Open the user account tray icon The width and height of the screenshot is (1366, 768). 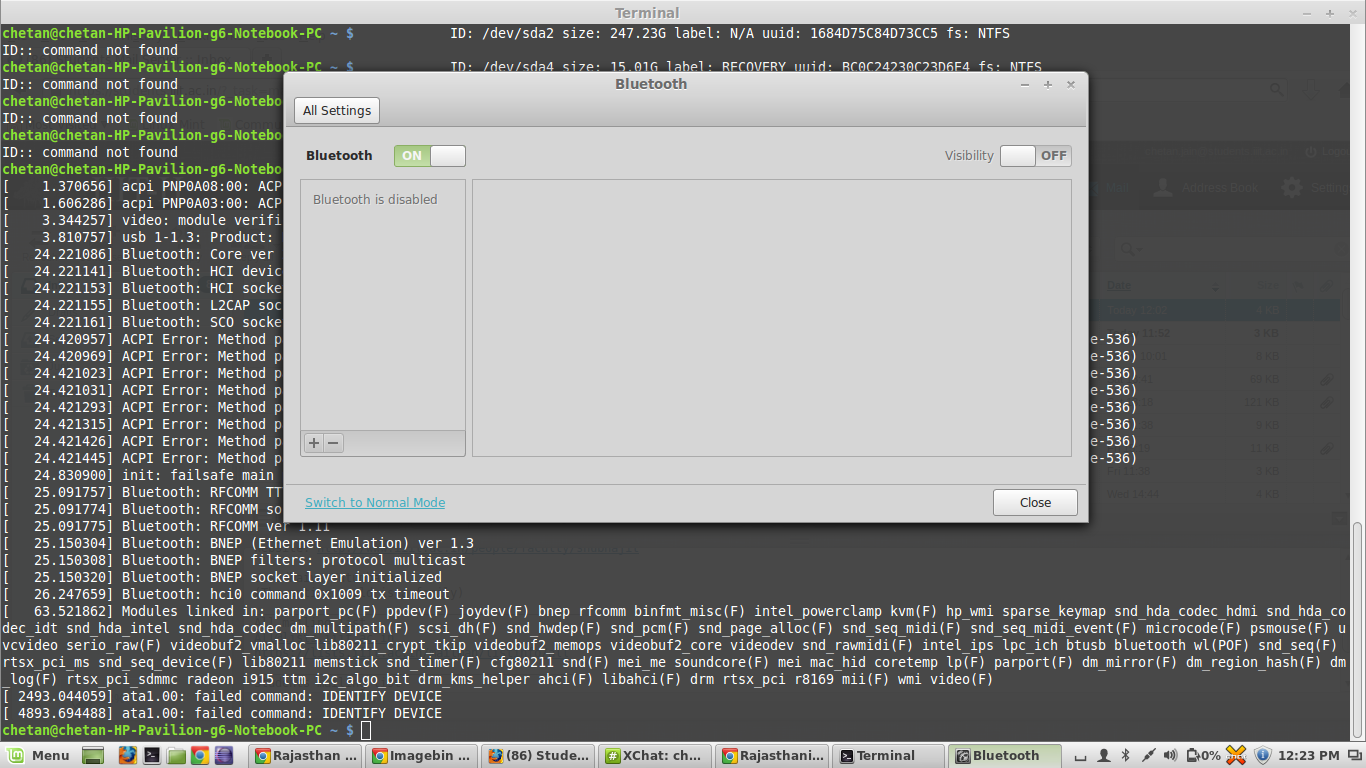coord(1104,755)
